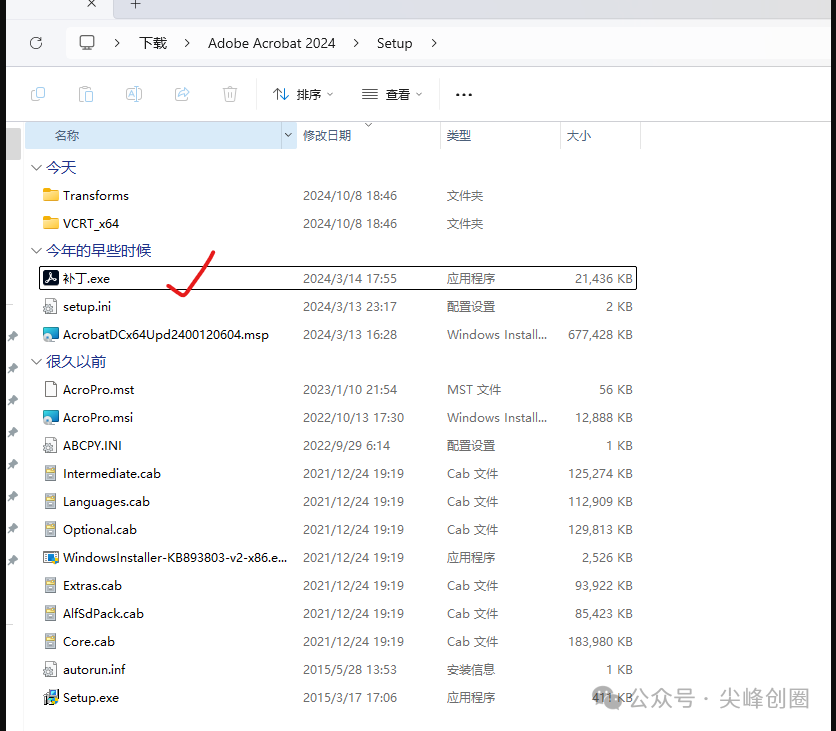Select the VCRT_x64 folder icon

[51, 223]
